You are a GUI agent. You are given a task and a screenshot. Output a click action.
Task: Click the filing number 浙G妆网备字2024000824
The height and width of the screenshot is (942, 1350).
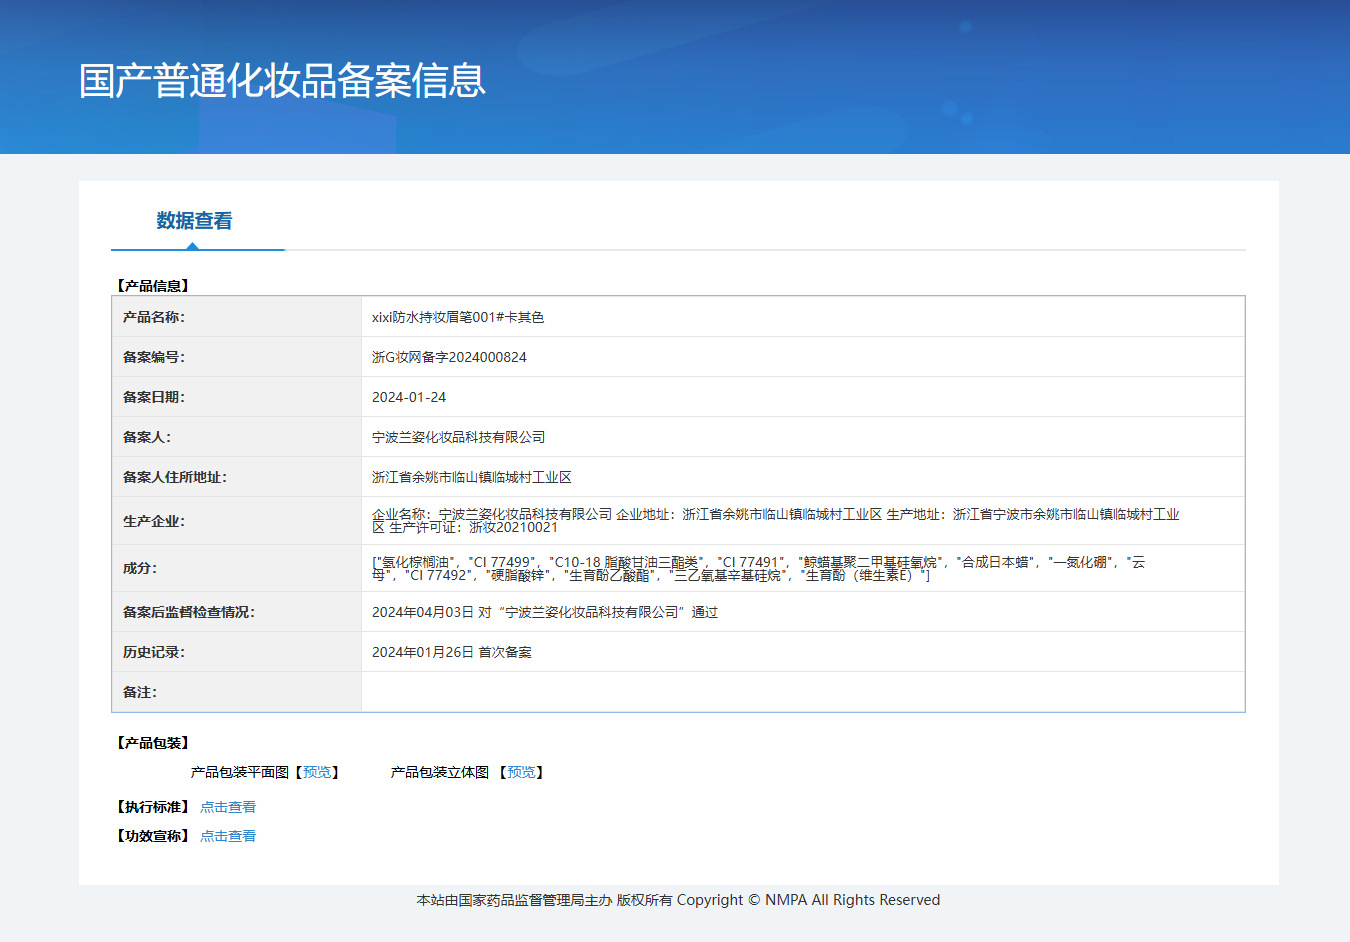(x=449, y=357)
